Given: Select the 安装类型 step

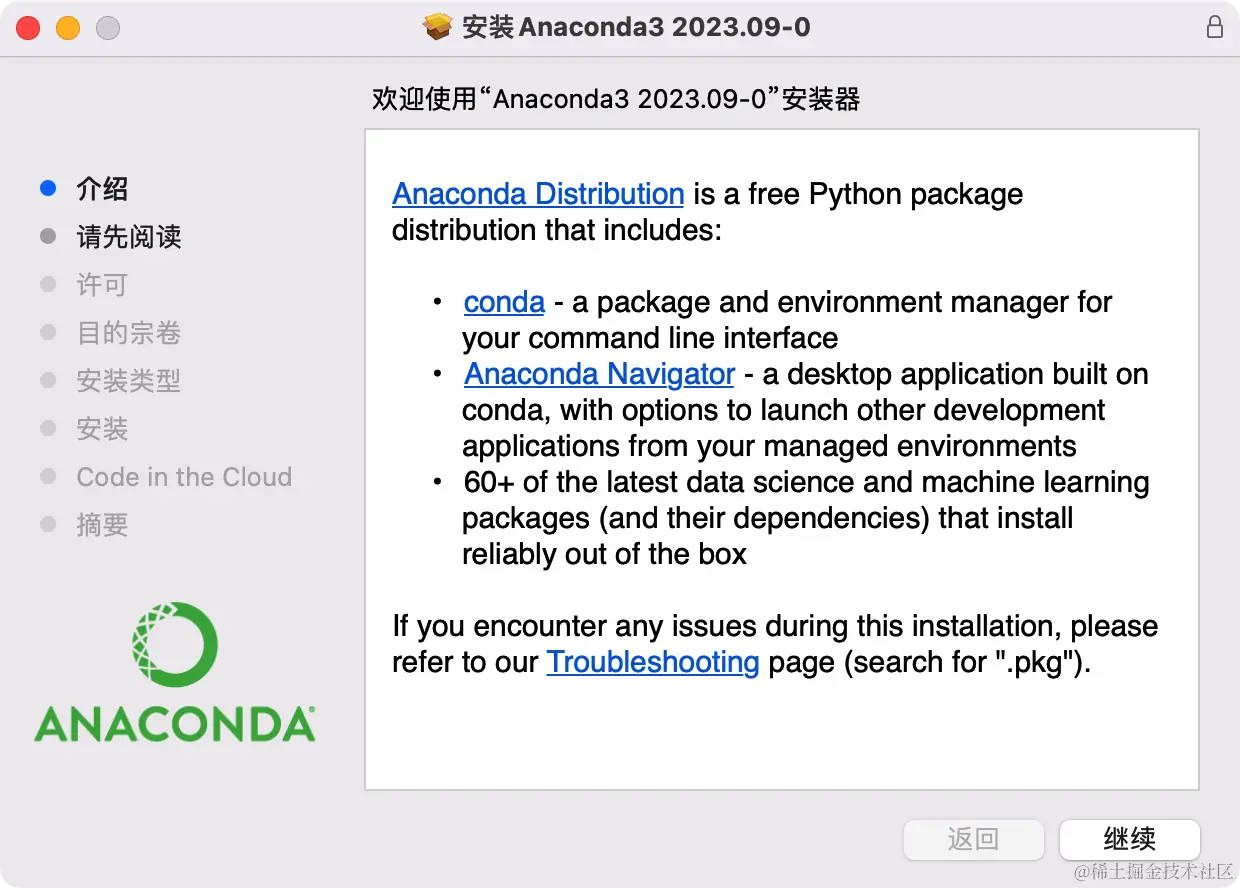Looking at the screenshot, I should click(x=129, y=380).
